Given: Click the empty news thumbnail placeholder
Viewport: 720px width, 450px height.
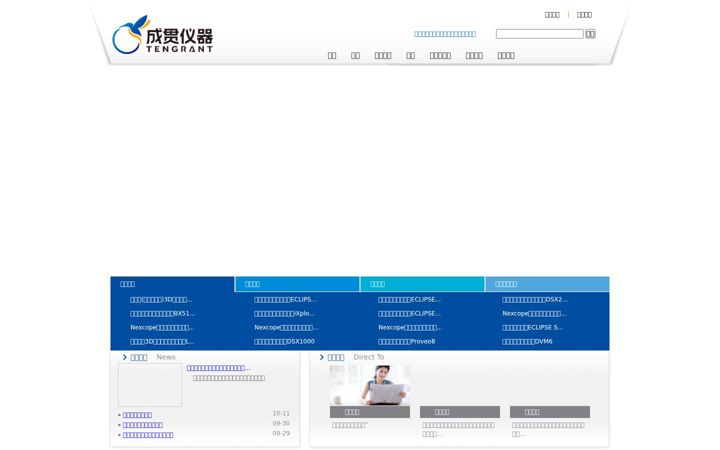Looking at the screenshot, I should [150, 385].
